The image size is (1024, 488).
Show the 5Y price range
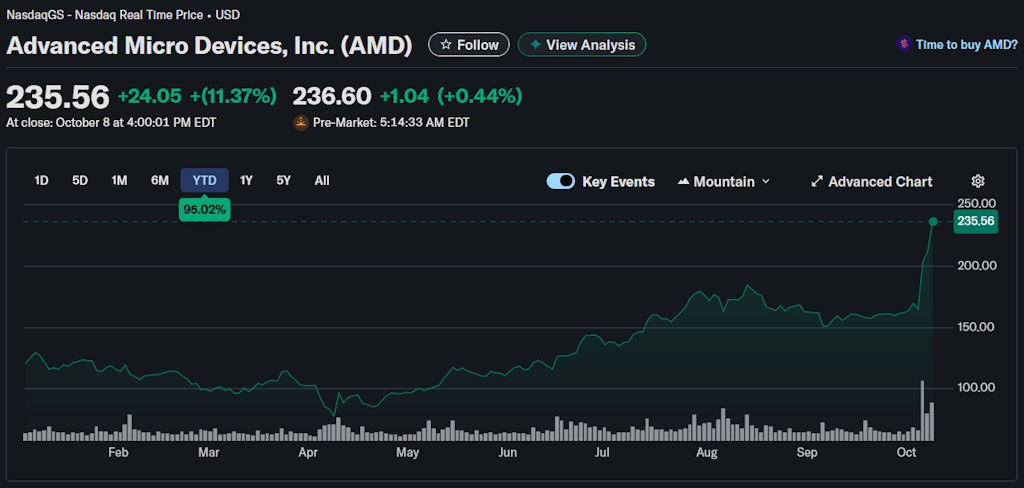point(284,180)
